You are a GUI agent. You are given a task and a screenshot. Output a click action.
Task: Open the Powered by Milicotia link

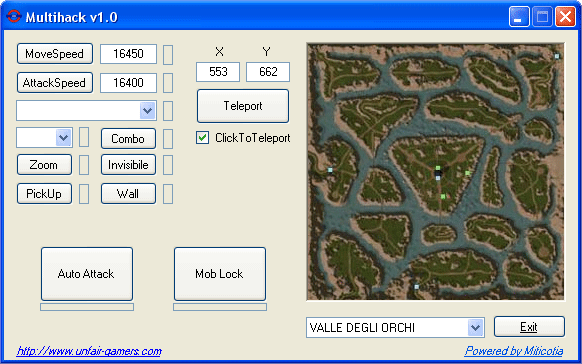pyautogui.click(x=514, y=351)
